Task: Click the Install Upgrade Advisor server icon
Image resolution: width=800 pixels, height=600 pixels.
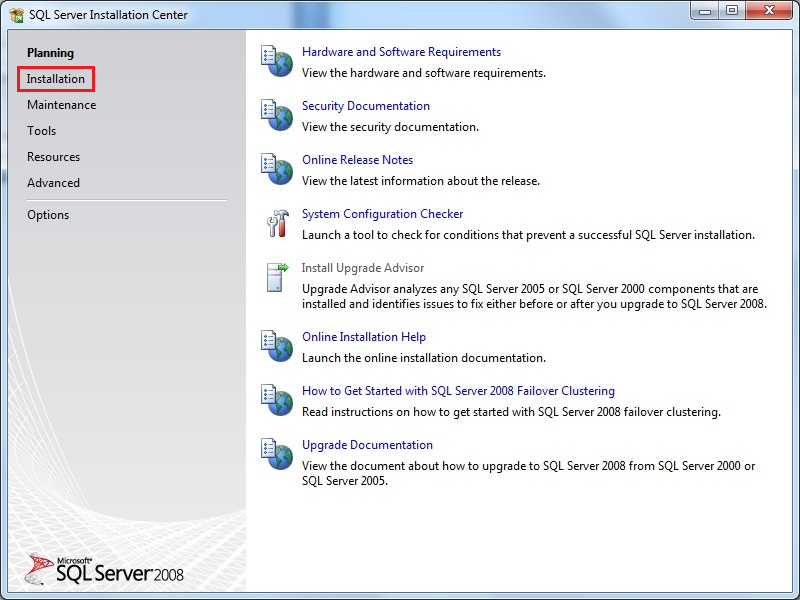Action: point(278,277)
